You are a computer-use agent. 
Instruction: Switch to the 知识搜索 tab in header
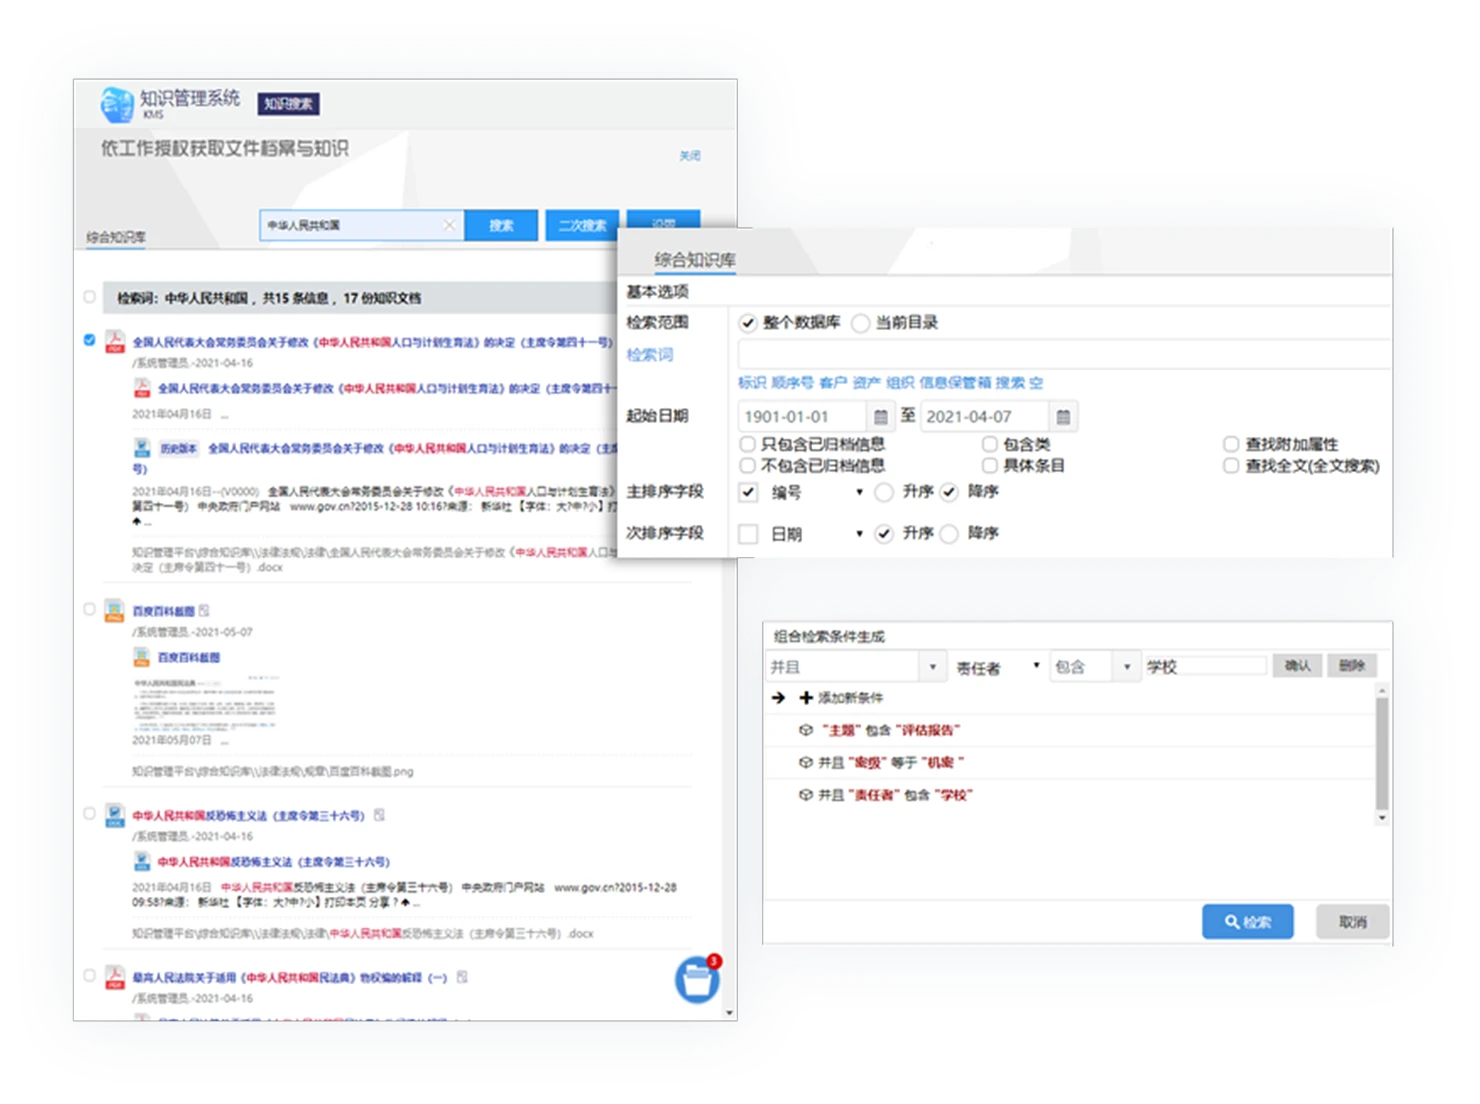tap(288, 104)
